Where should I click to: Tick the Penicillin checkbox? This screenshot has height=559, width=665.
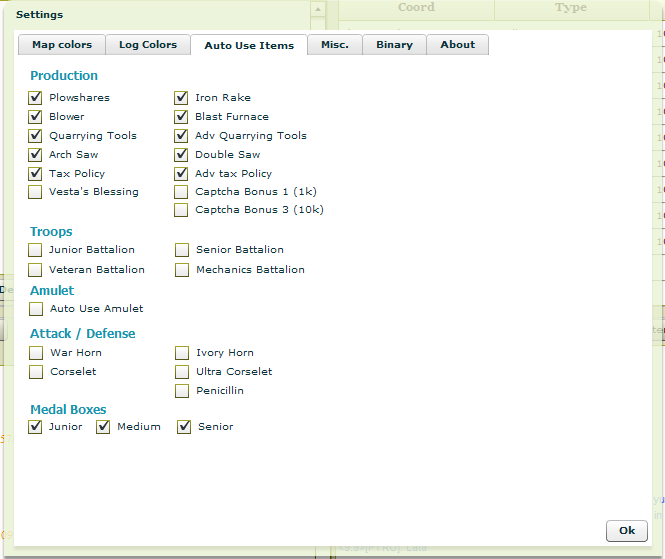[181, 391]
